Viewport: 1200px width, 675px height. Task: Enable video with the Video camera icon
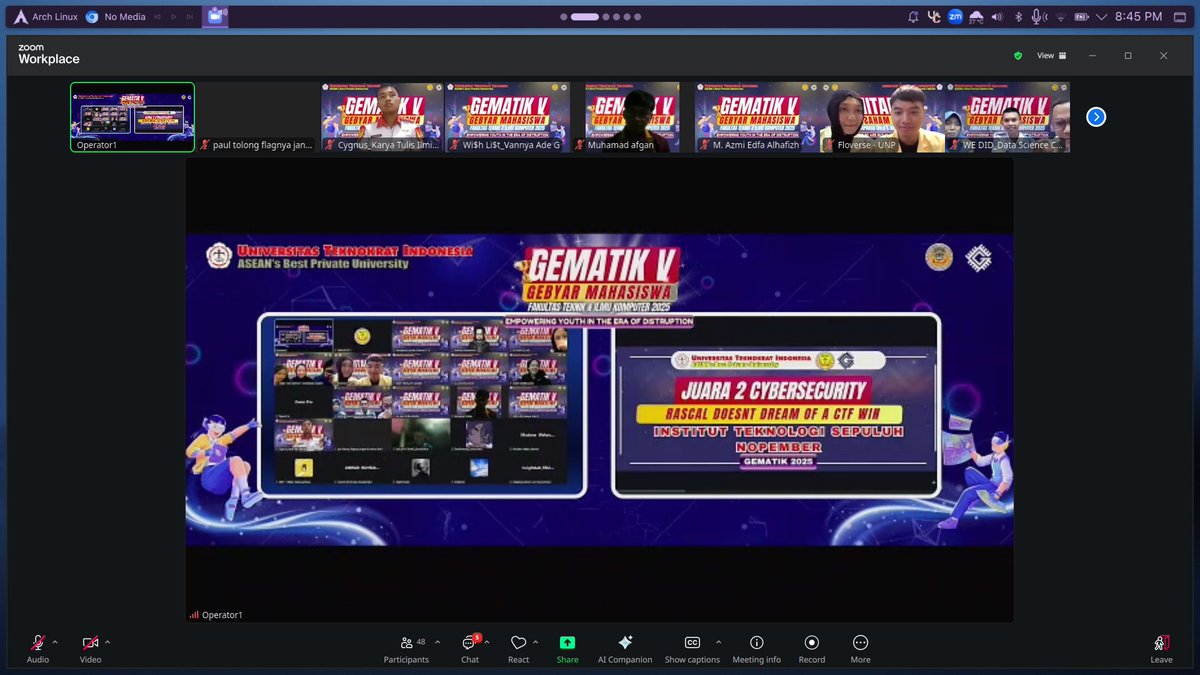91,642
